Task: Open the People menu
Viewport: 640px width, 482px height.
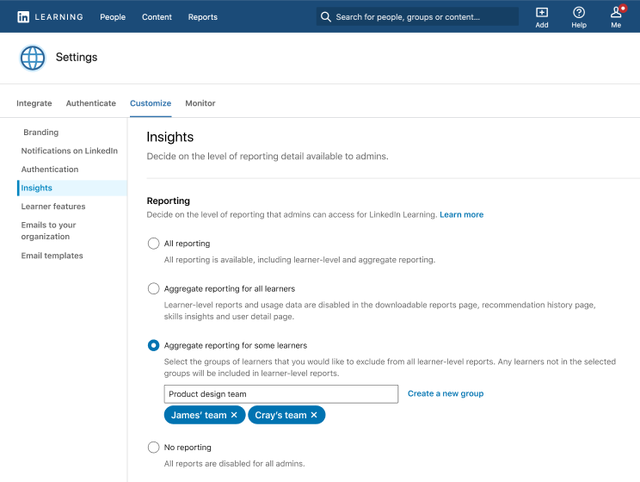Action: click(113, 17)
